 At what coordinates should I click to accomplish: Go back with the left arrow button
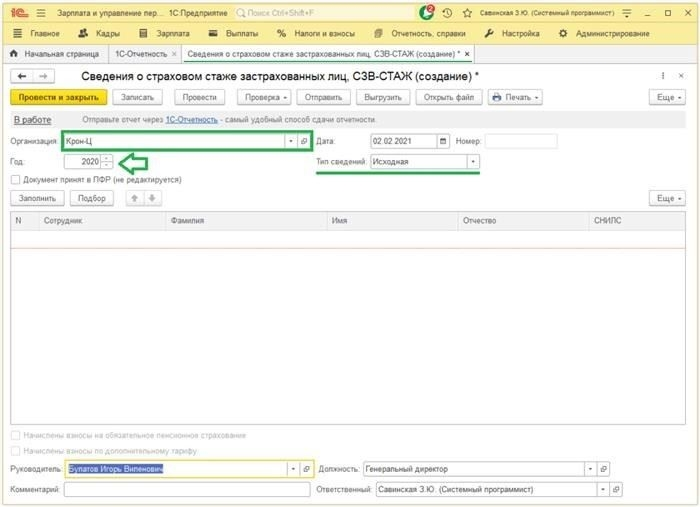(21, 76)
